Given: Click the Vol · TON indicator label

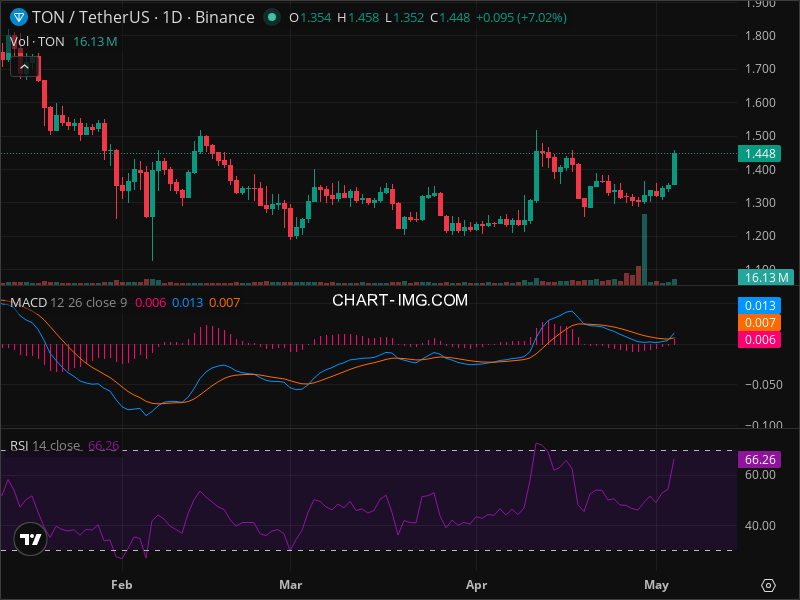Looking at the screenshot, I should 37,42.
